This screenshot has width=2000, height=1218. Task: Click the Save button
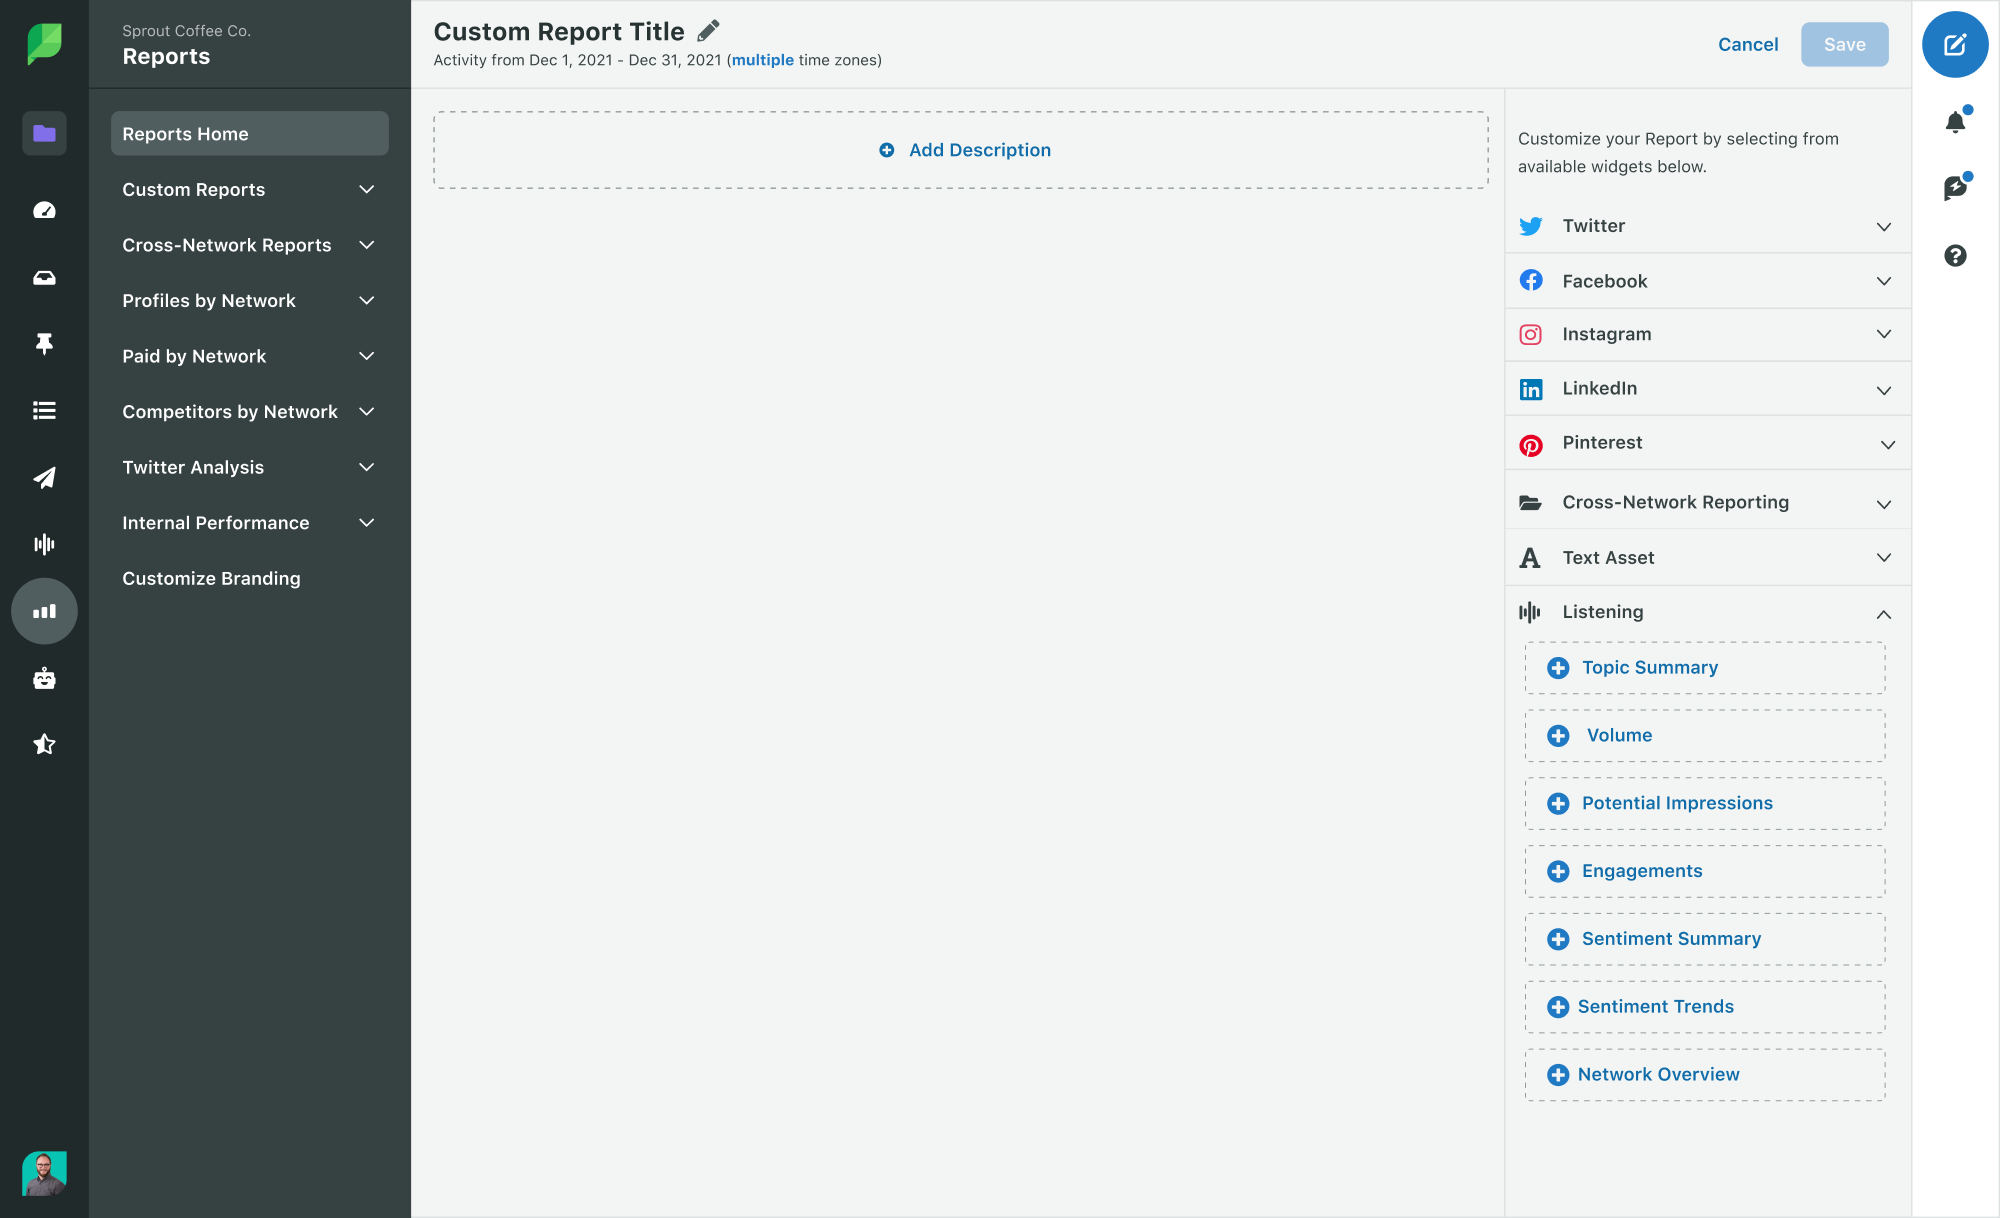pos(1844,44)
